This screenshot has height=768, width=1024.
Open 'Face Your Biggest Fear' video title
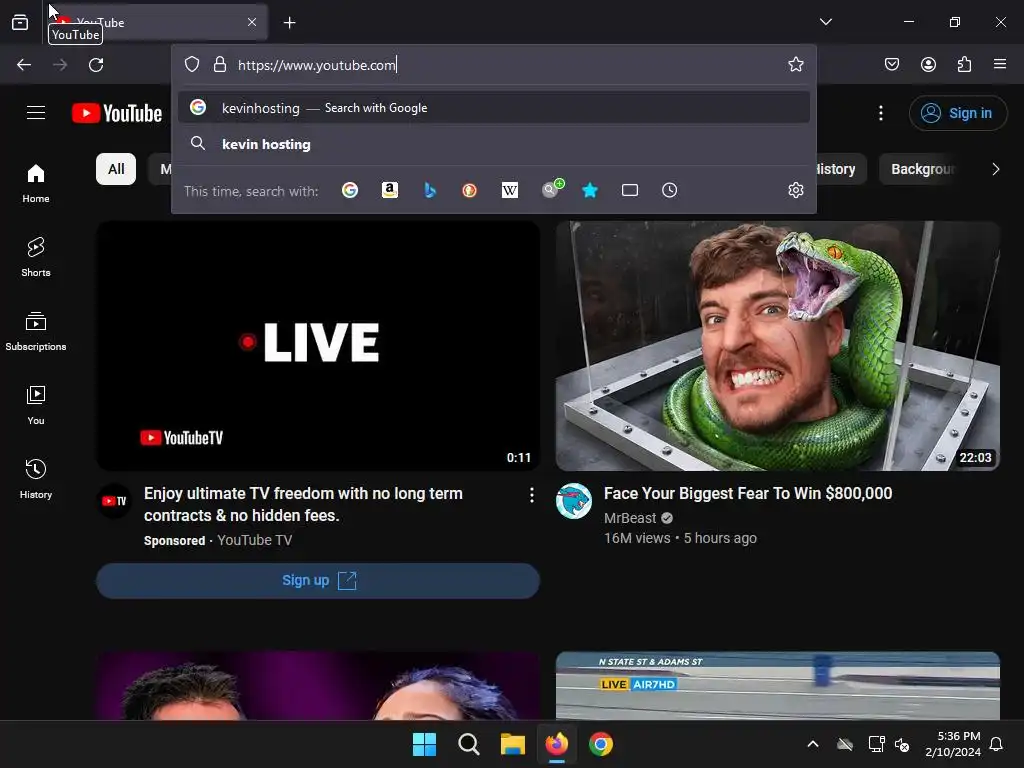point(748,493)
